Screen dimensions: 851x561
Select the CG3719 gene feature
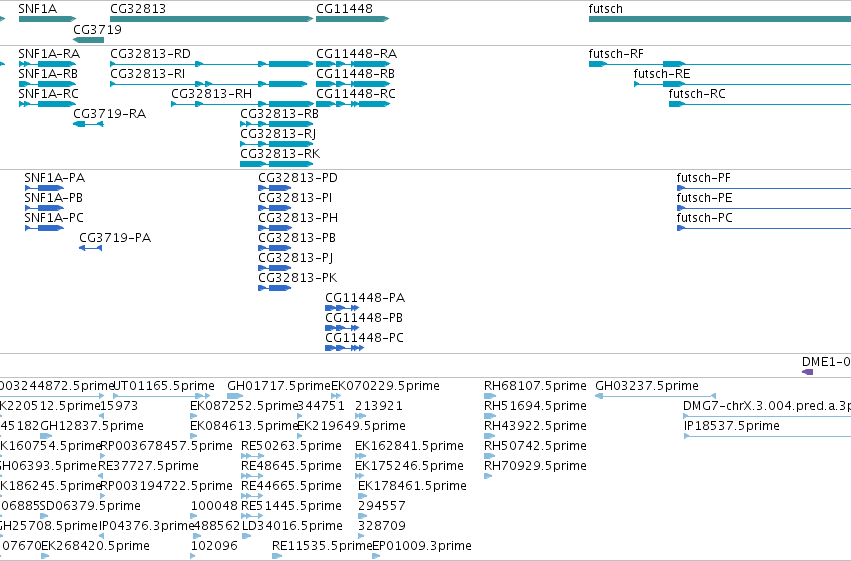(x=88, y=40)
